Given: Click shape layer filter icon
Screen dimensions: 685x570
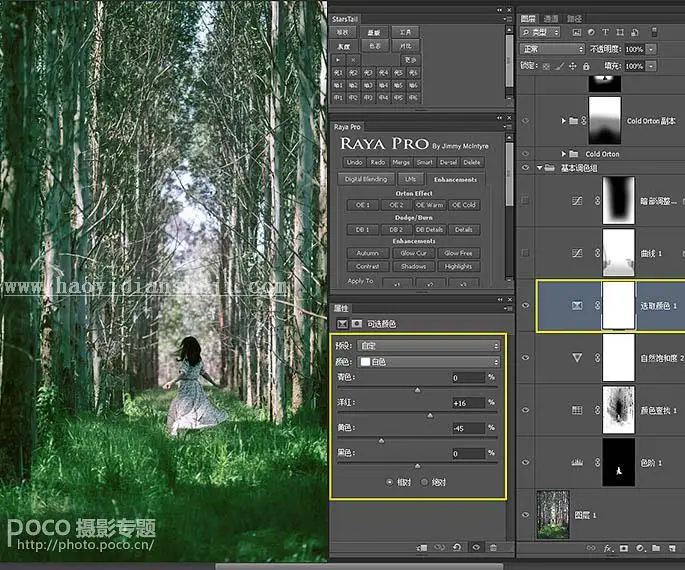Looking at the screenshot, I should pos(620,32).
